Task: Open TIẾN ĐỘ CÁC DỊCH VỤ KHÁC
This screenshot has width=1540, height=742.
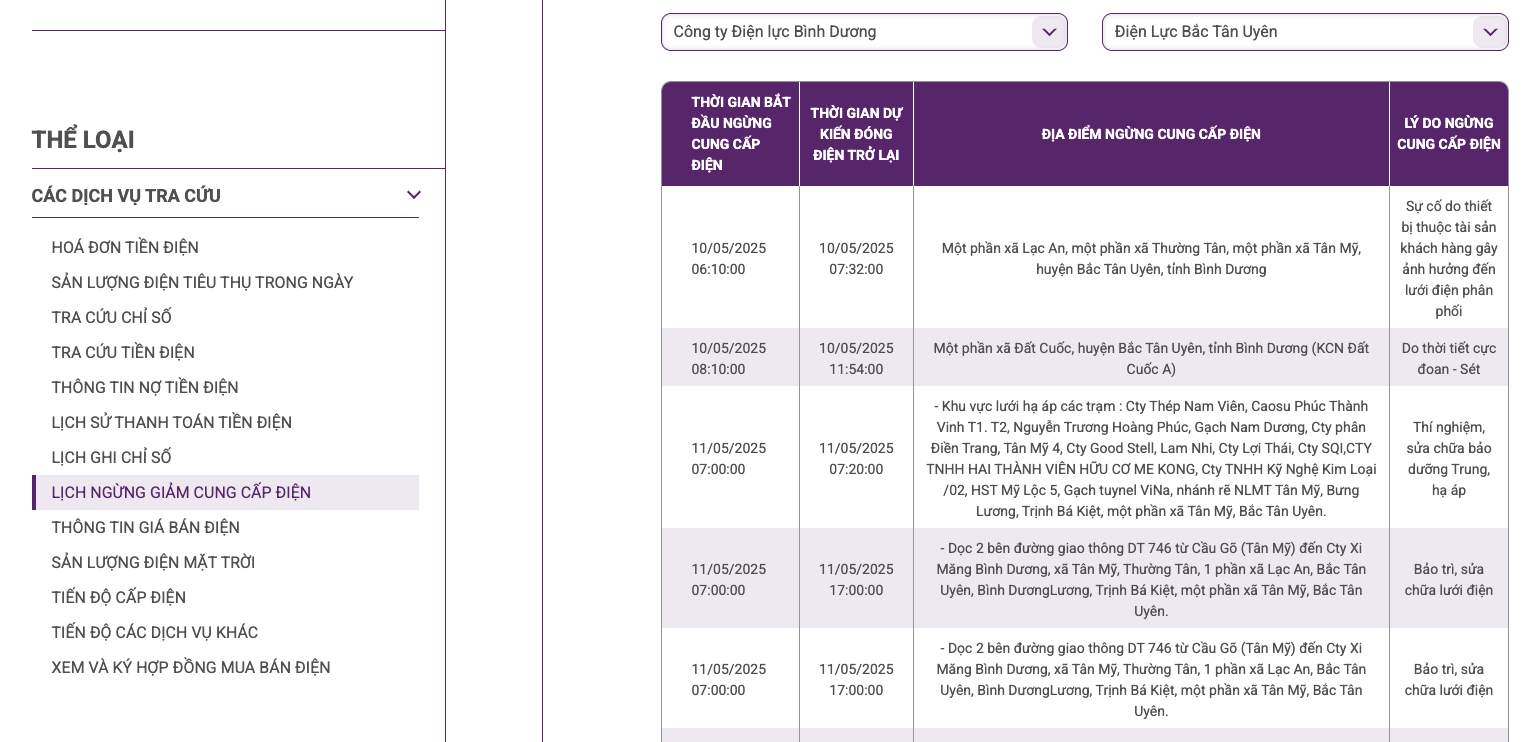Action: pos(155,633)
